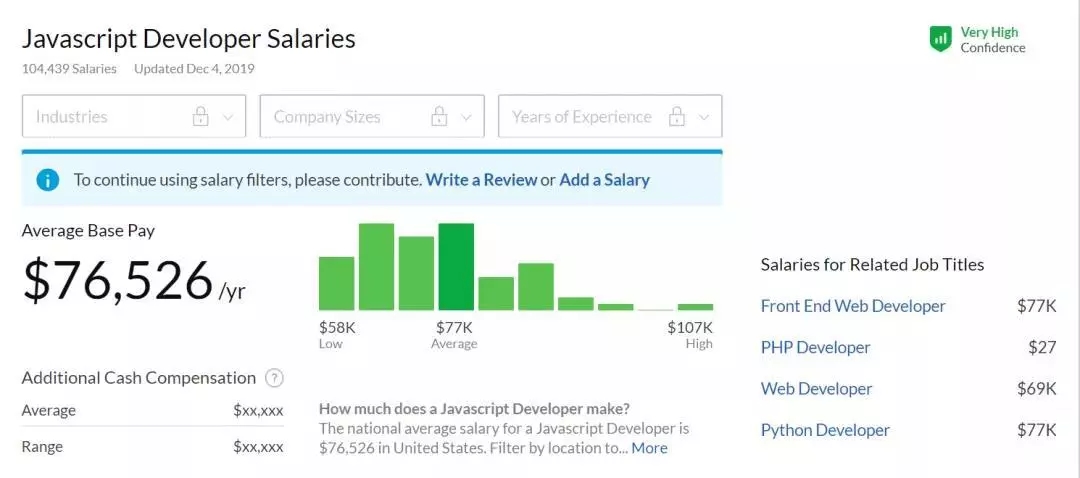Expand the Industries dropdown chevron
Viewport: 1080px width, 478px height.
point(228,117)
